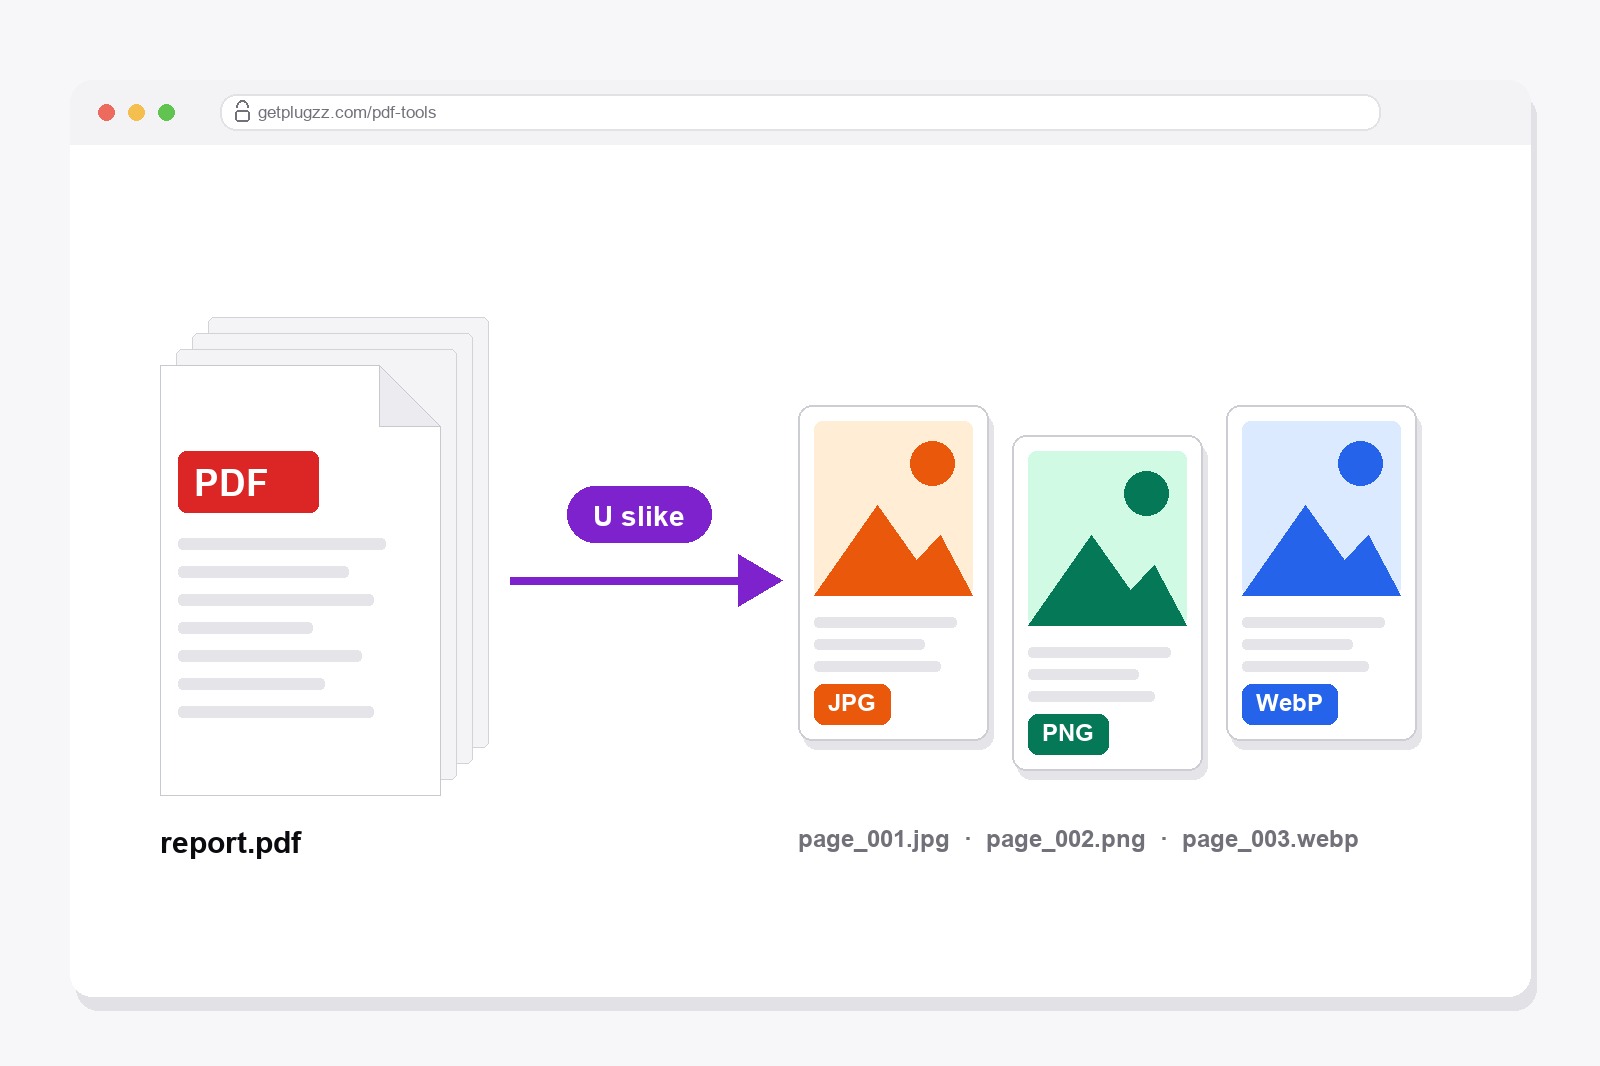Select the page_002.png file name

[x=1066, y=839]
